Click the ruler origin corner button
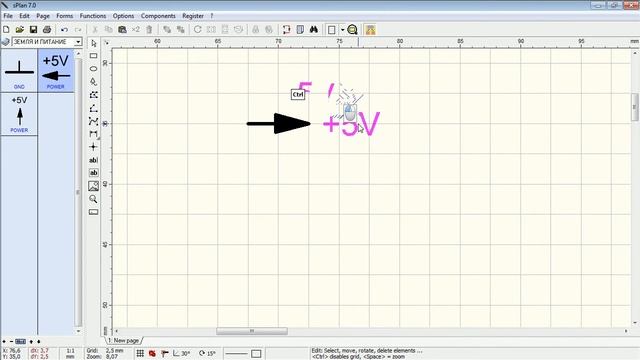 [106, 42]
